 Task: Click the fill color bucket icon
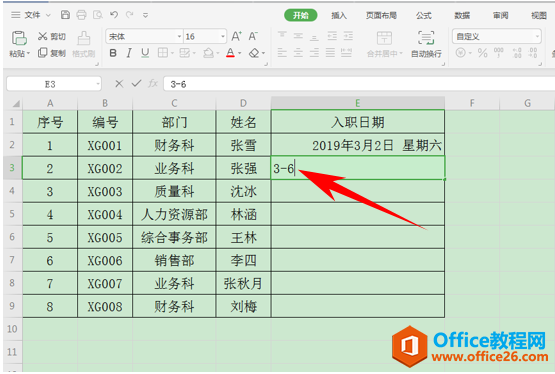point(208,53)
